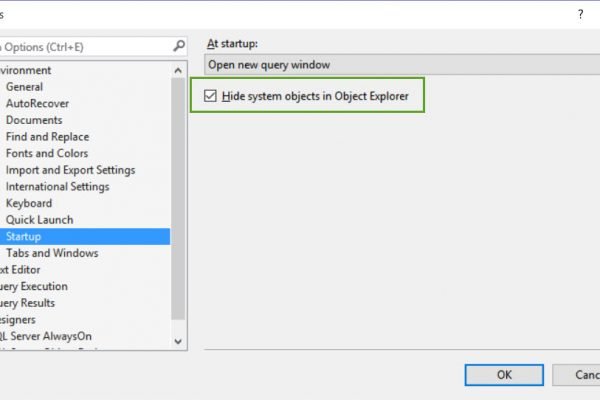Toggle Hide system objects in Object Explorer
This screenshot has height=400, width=600.
[210, 96]
